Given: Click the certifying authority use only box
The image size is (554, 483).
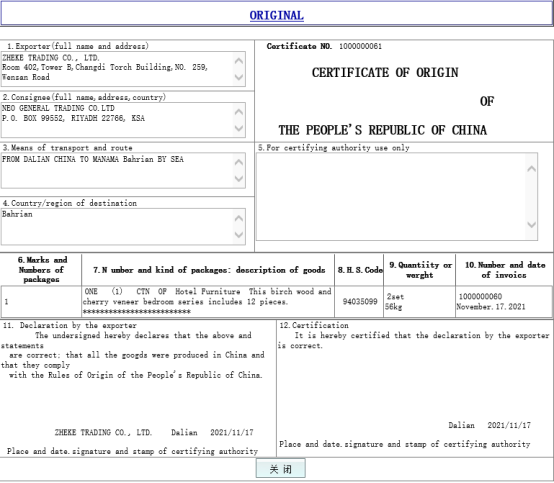Looking at the screenshot, I should coord(397,196).
